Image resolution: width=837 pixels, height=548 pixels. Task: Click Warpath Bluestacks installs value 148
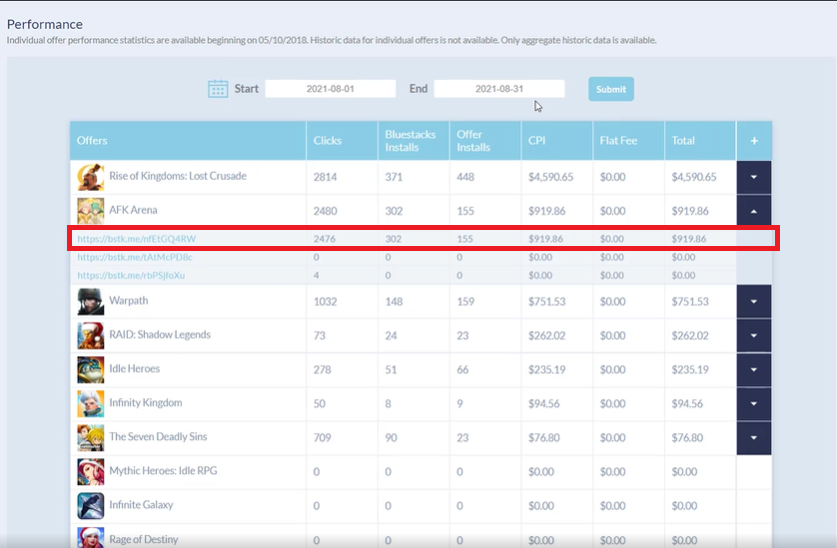point(394,301)
